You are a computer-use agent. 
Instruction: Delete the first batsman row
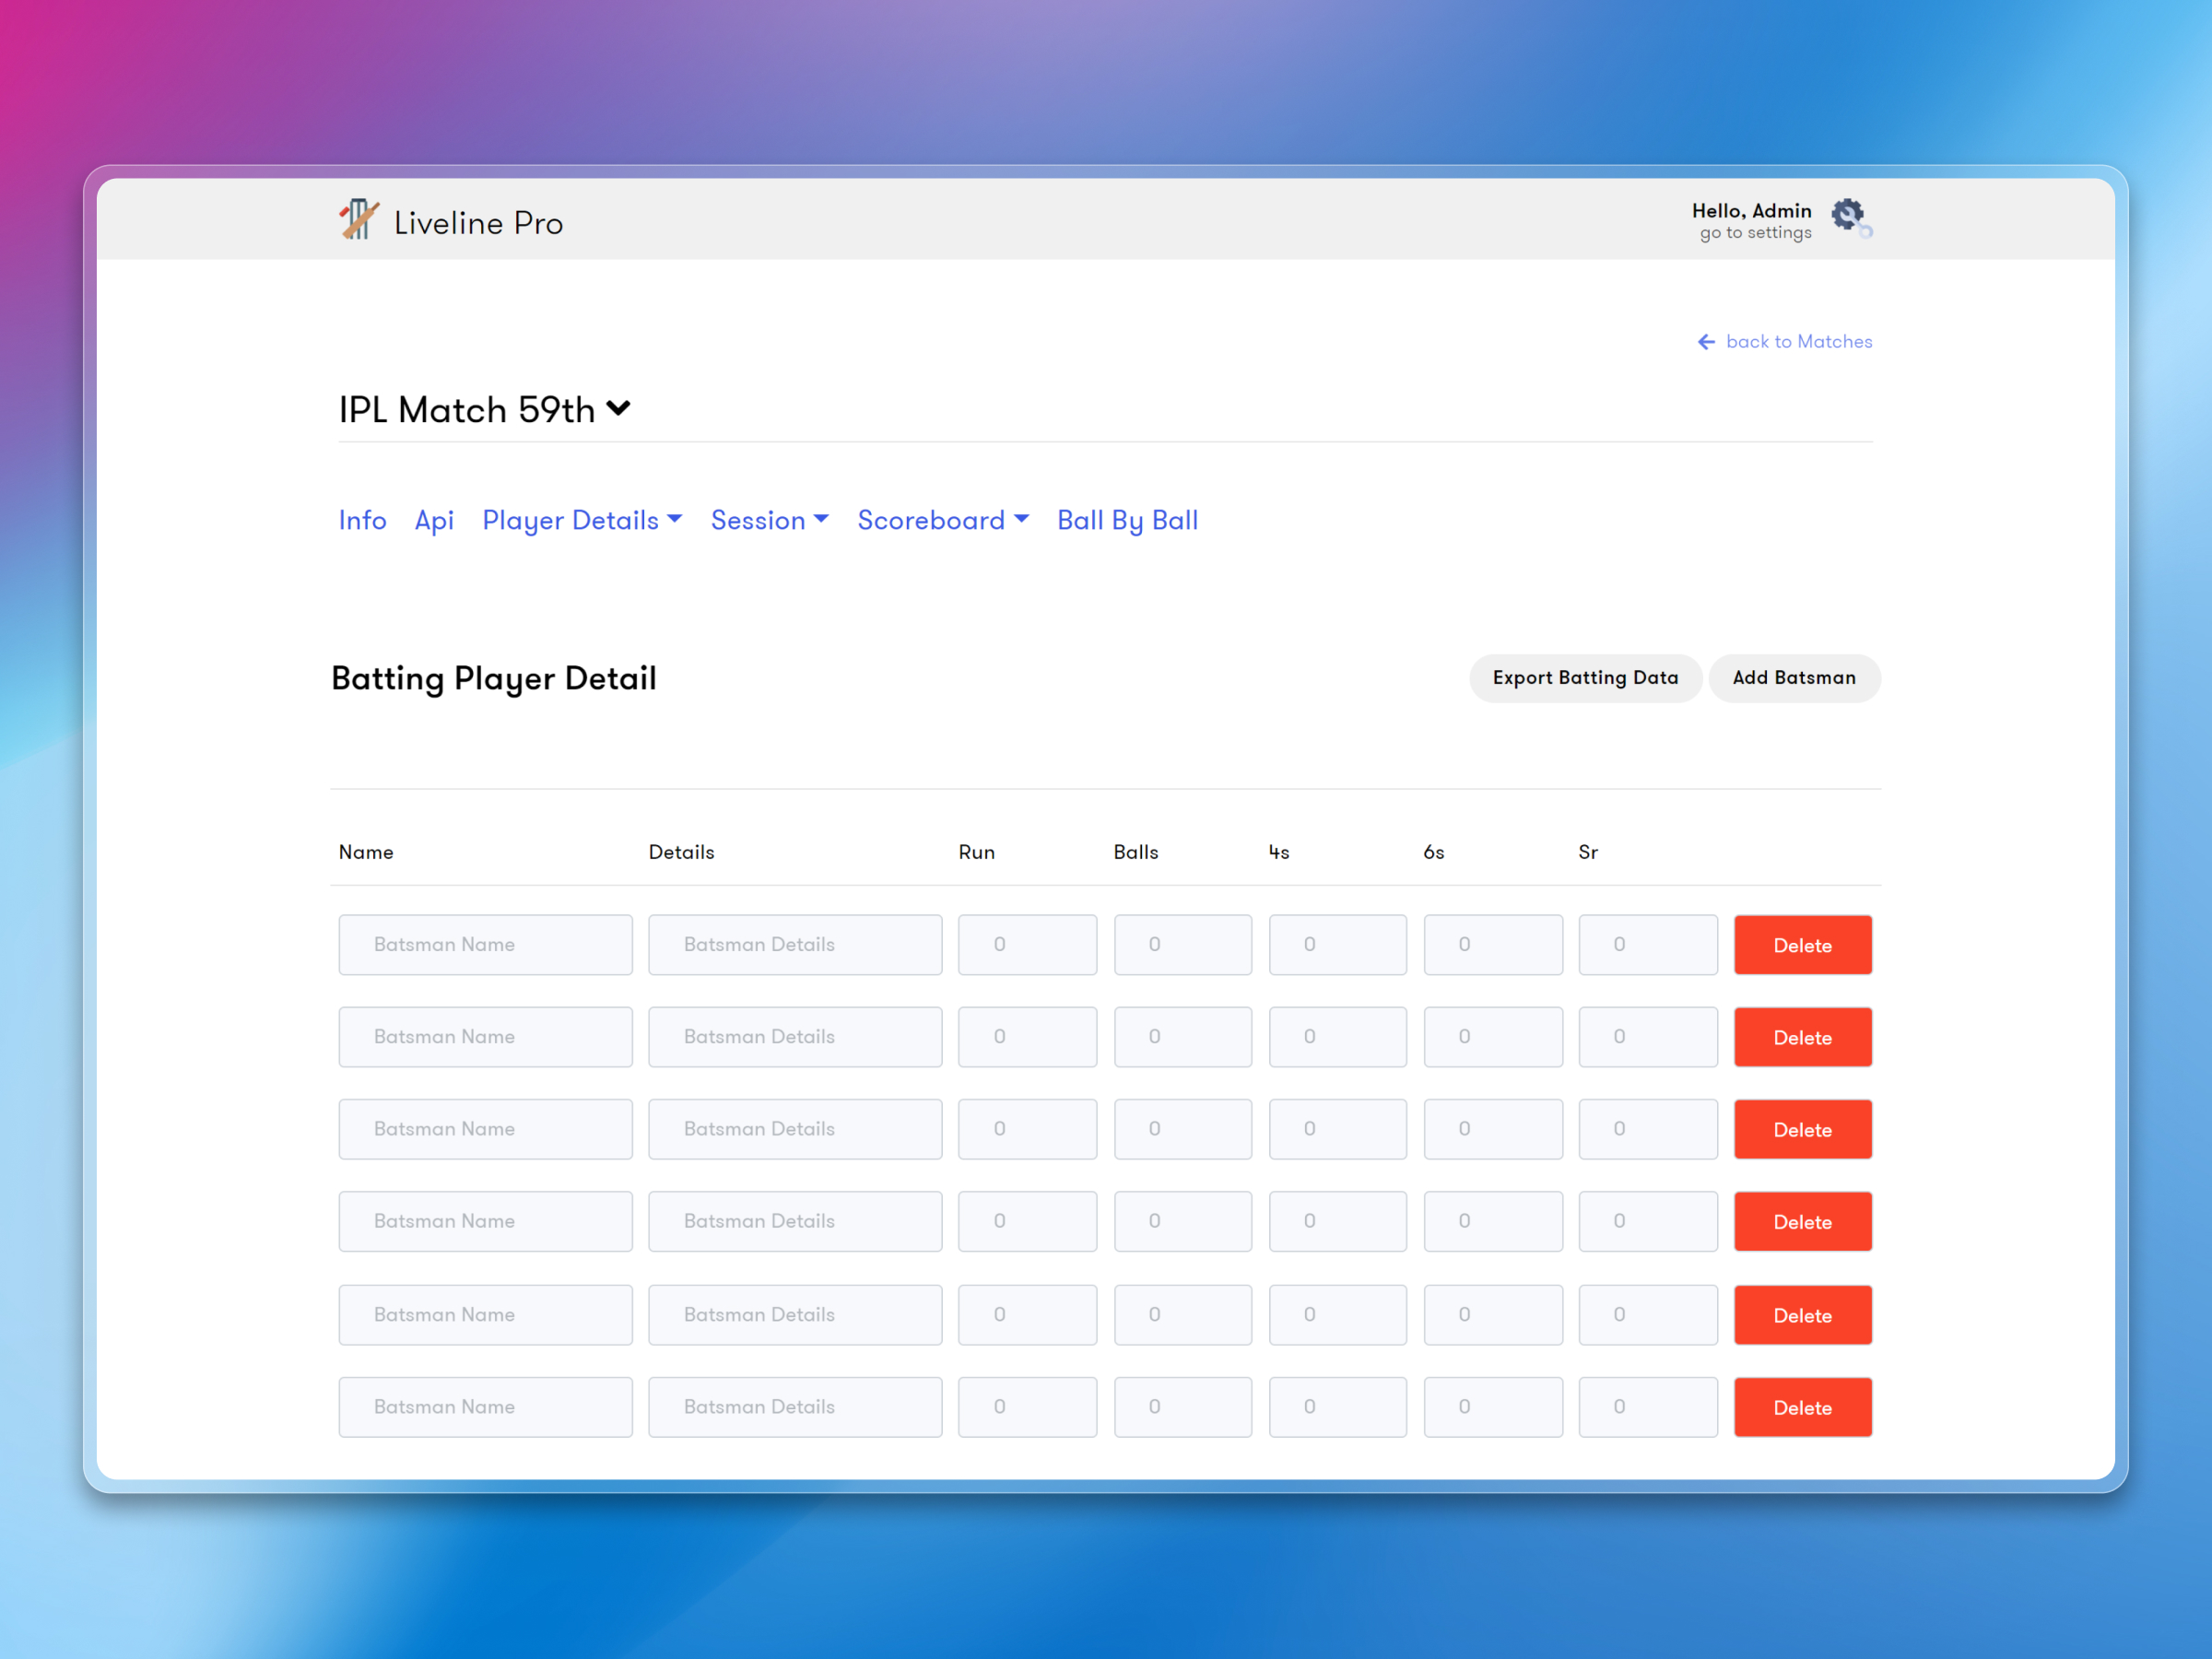pyautogui.click(x=1802, y=944)
